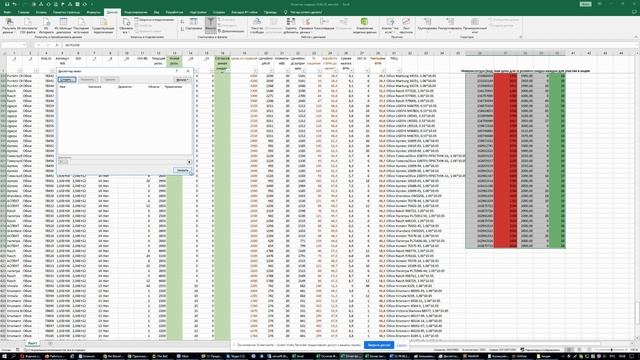Open Управление моделью данных

coord(364,26)
